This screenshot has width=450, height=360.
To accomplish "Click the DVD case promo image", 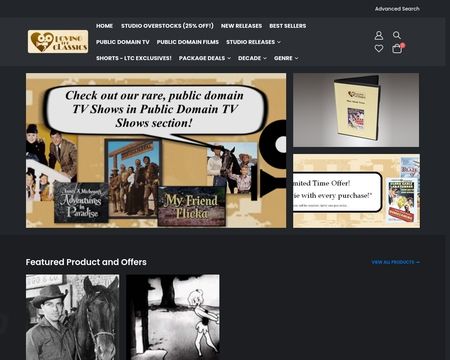I will 356,110.
